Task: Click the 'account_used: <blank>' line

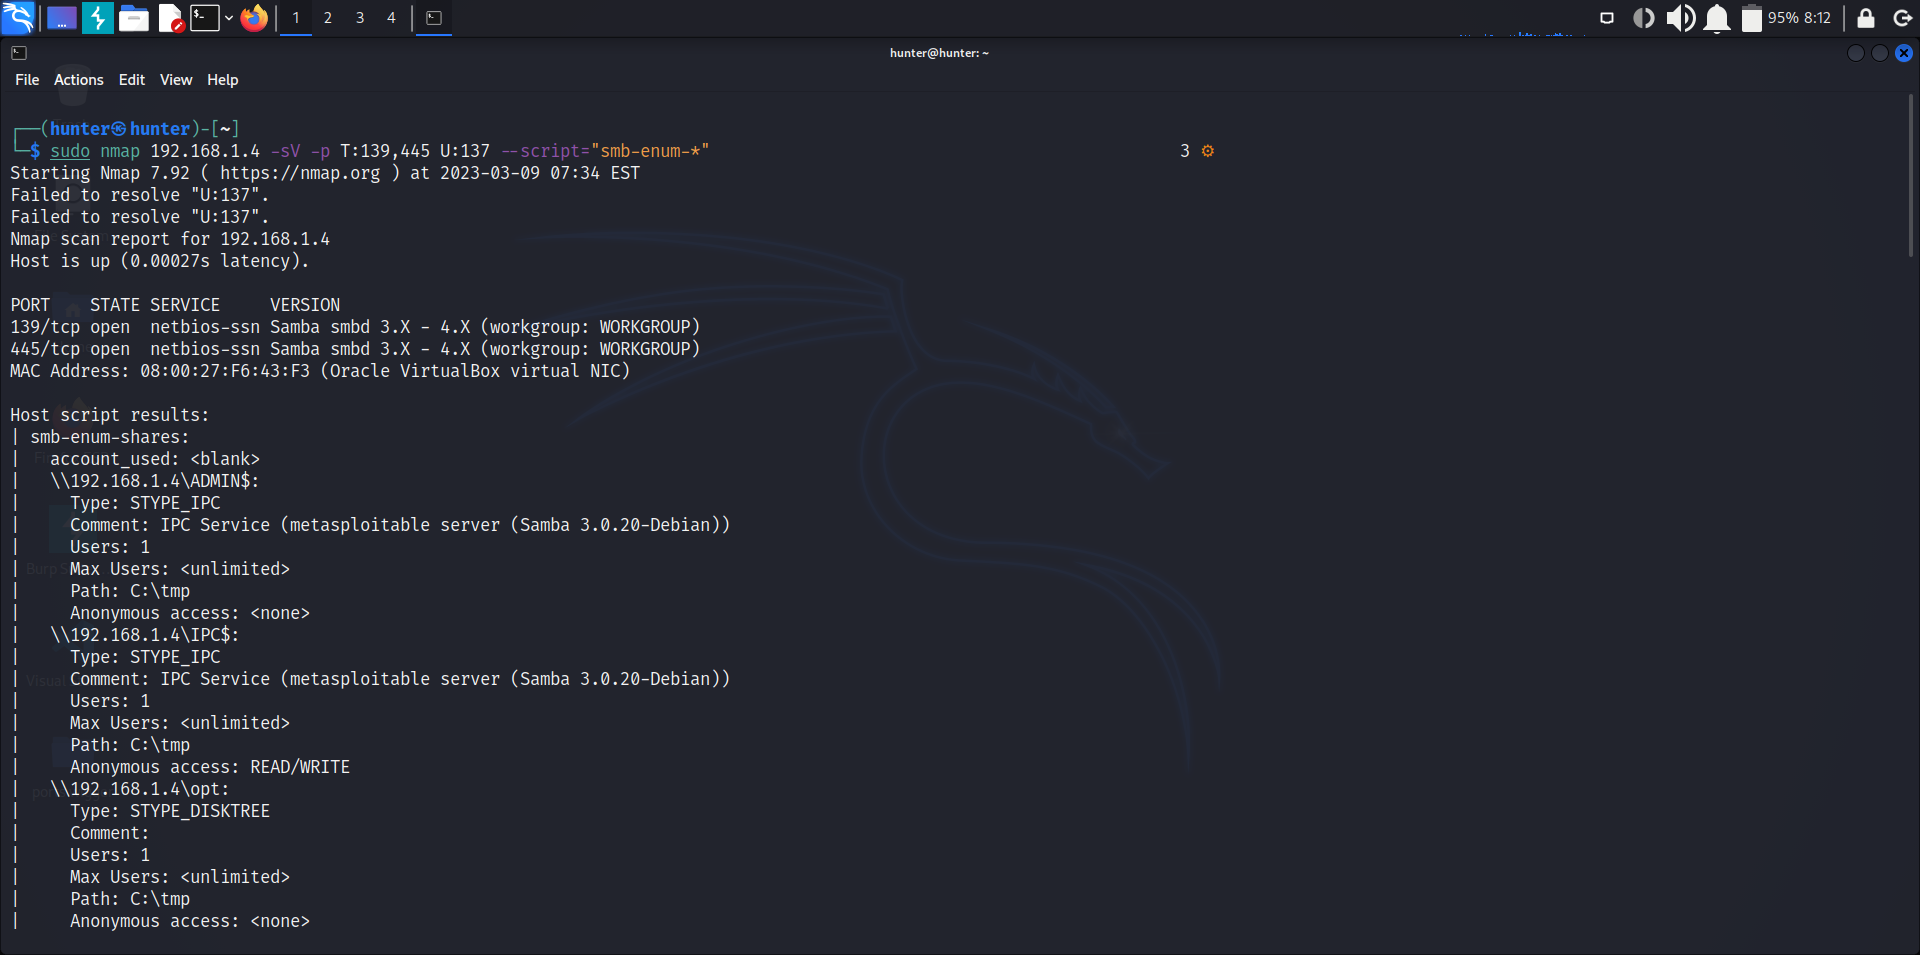Action: pos(155,459)
